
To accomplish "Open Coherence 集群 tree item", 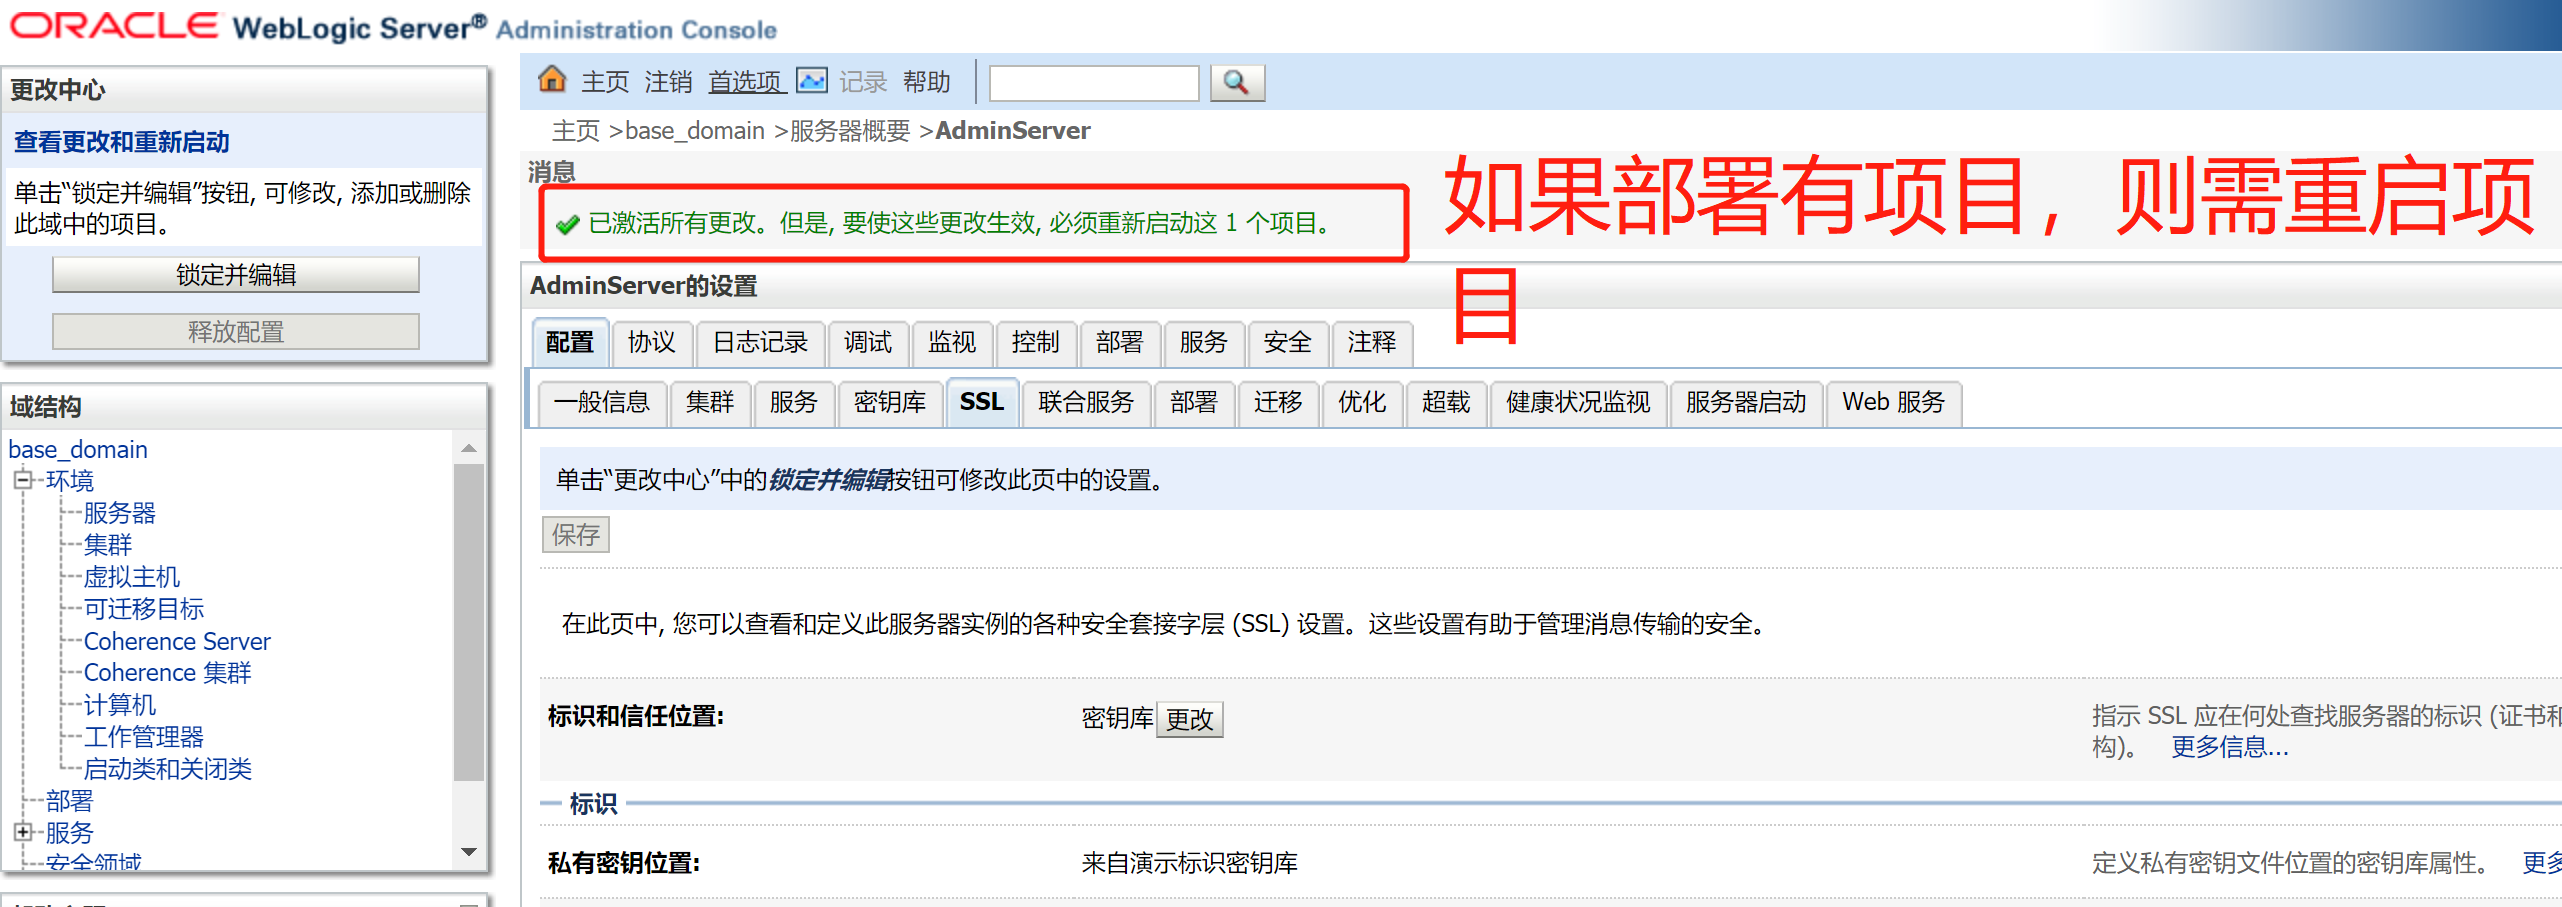I will (168, 673).
